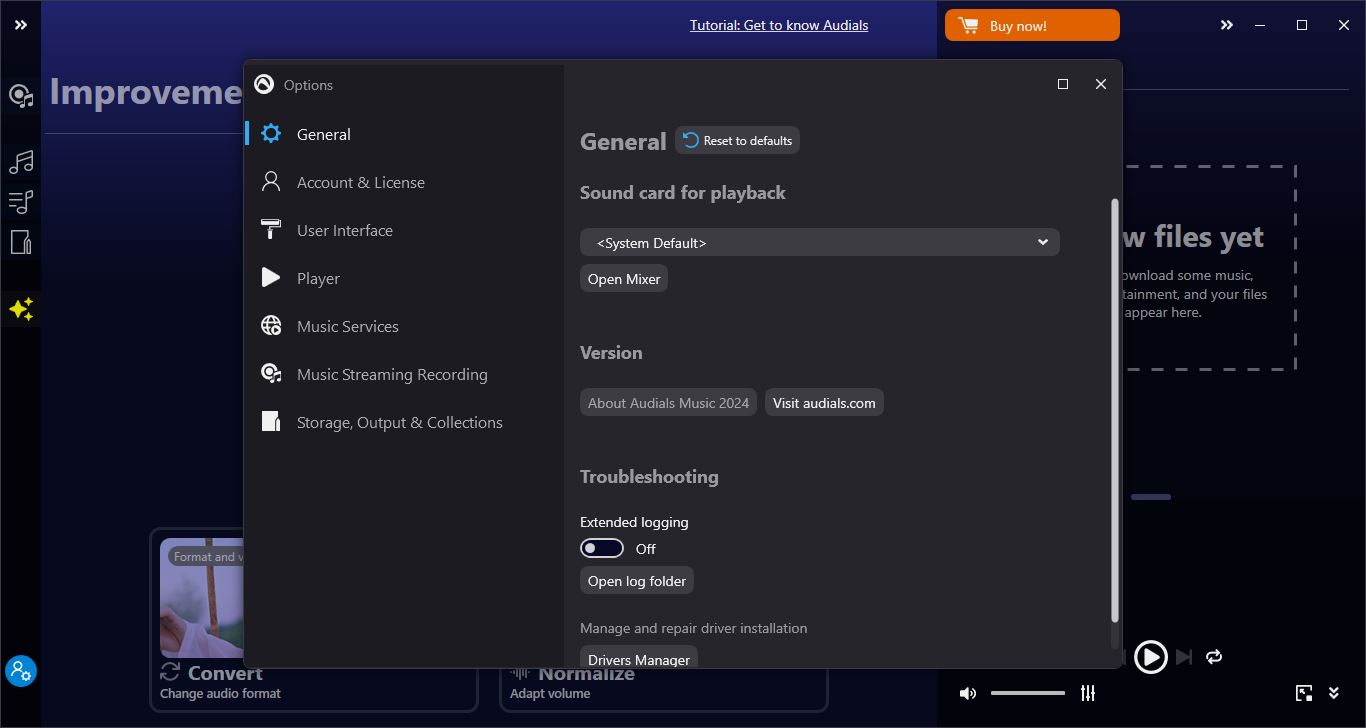
Task: Switch to mini player view icon
Action: coord(1304,693)
